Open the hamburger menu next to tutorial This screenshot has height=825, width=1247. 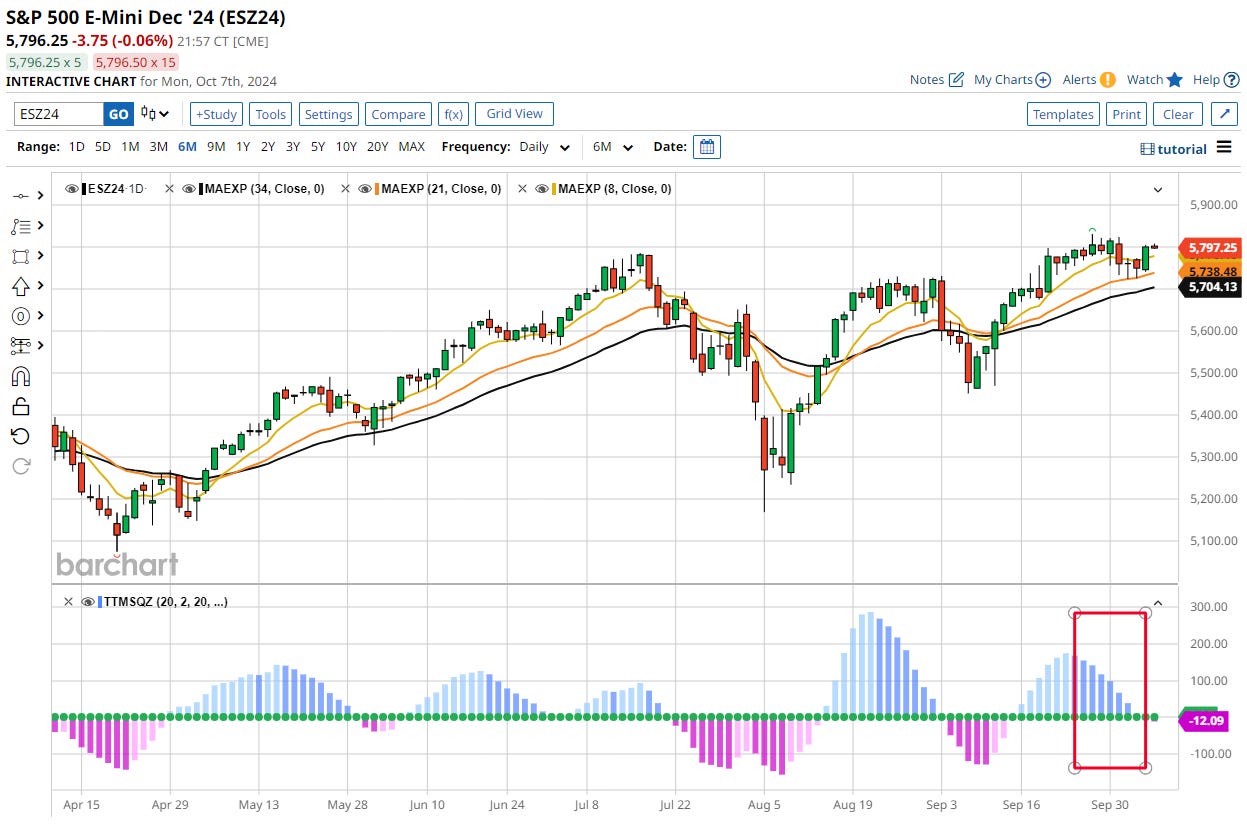pos(1225,148)
